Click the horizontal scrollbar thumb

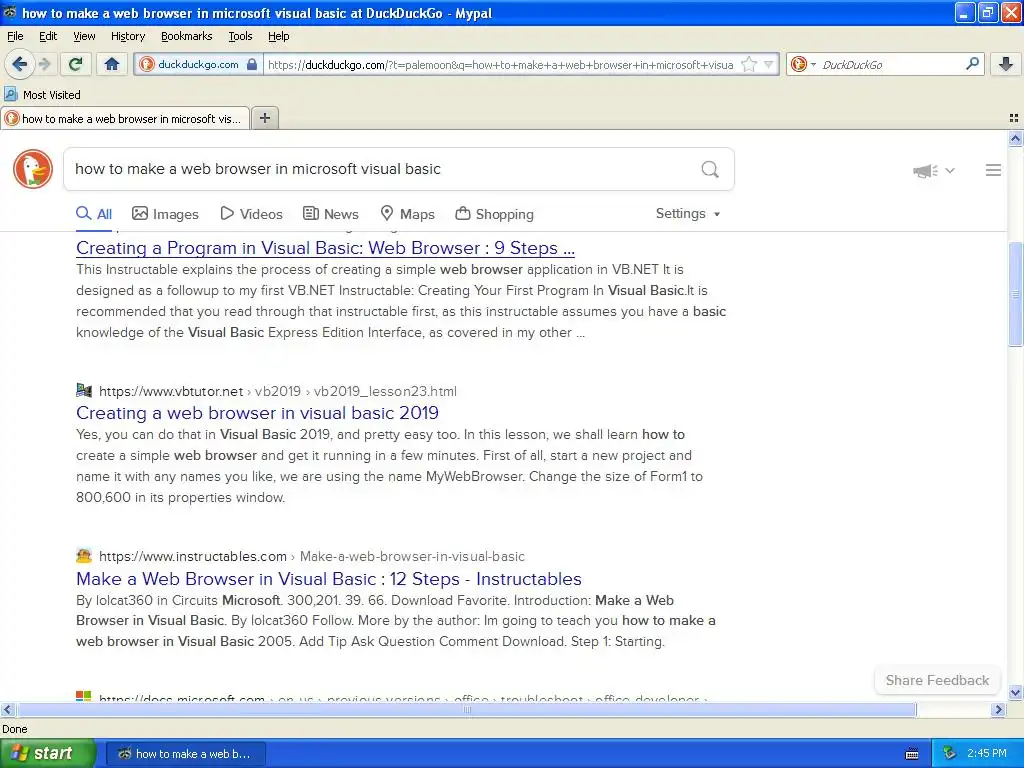pos(466,709)
